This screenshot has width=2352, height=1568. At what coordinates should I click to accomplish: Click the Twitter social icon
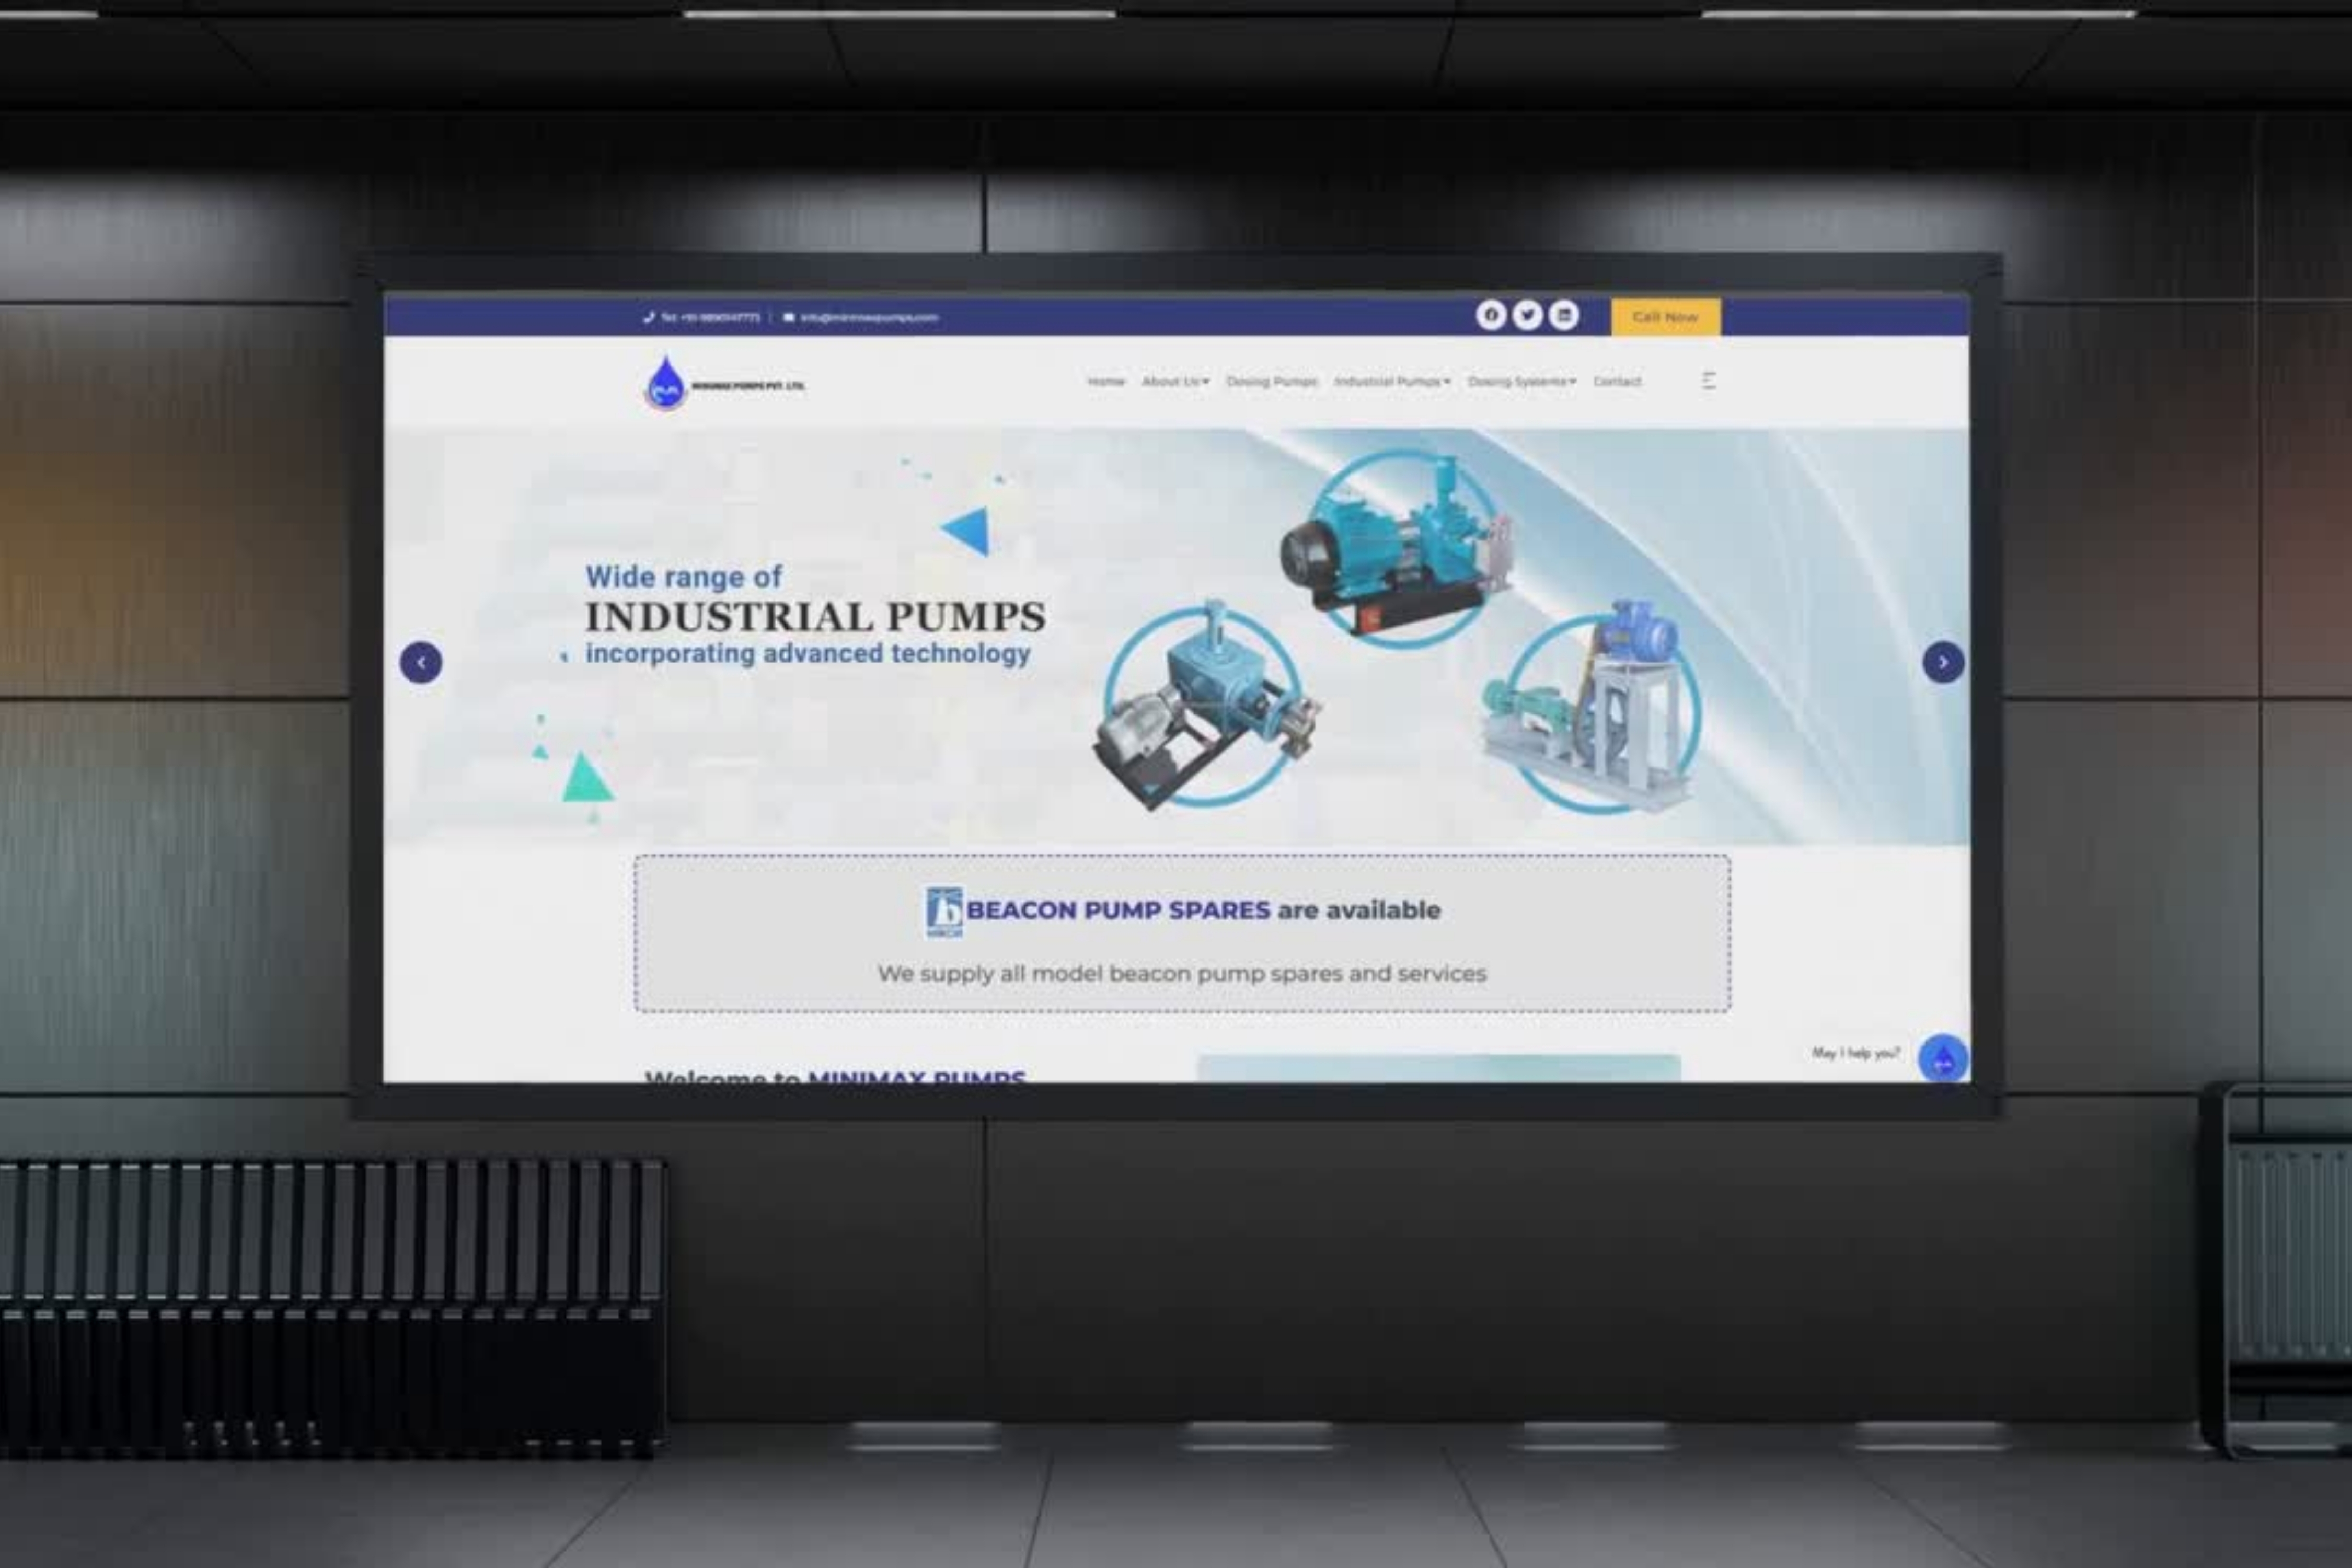[1527, 315]
